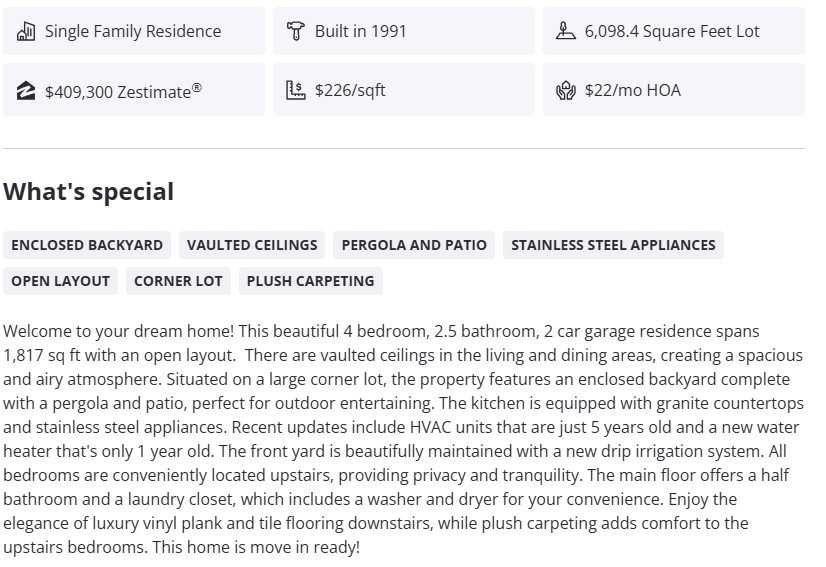Click the $22/mo HOA text
The height and width of the screenshot is (567, 826).
pos(633,90)
